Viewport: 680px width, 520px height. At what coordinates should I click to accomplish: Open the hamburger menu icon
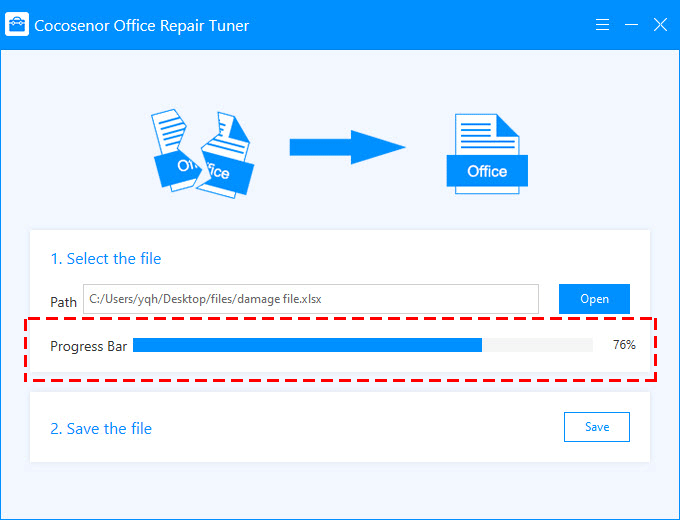click(602, 25)
